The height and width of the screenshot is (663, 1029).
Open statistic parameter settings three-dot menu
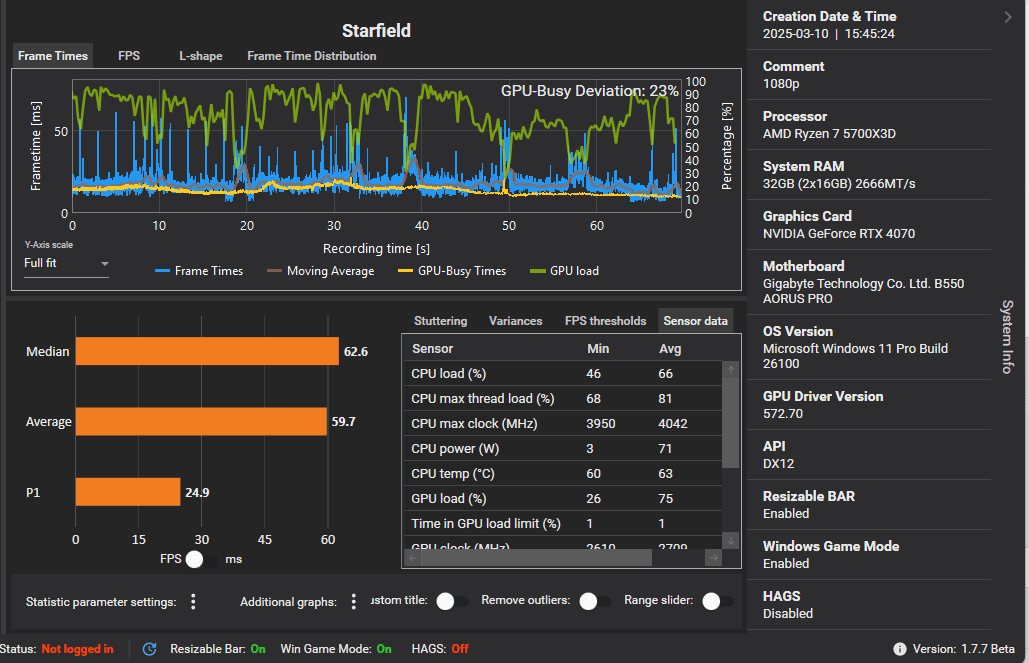coord(193,601)
